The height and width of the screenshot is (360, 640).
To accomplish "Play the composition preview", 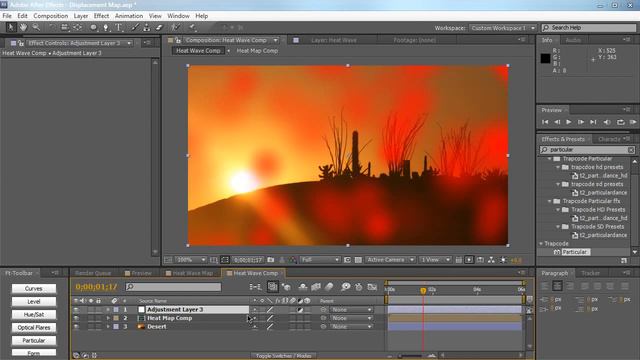I will pyautogui.click(x=569, y=122).
